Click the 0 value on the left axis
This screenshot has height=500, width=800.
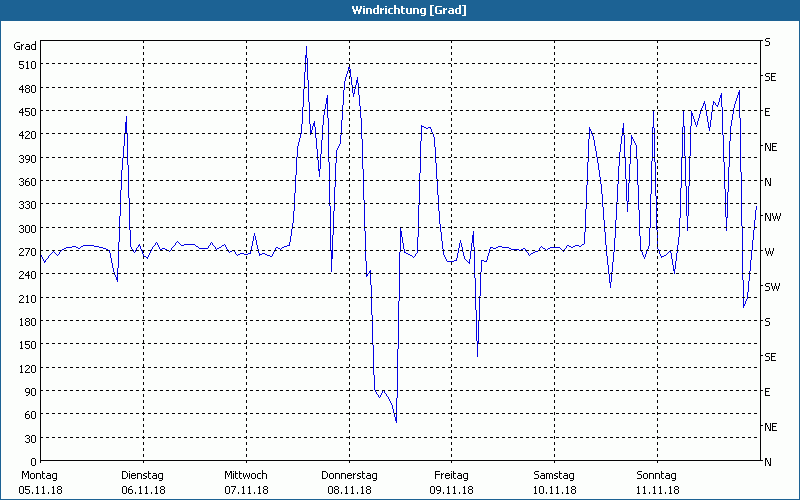click(32, 462)
